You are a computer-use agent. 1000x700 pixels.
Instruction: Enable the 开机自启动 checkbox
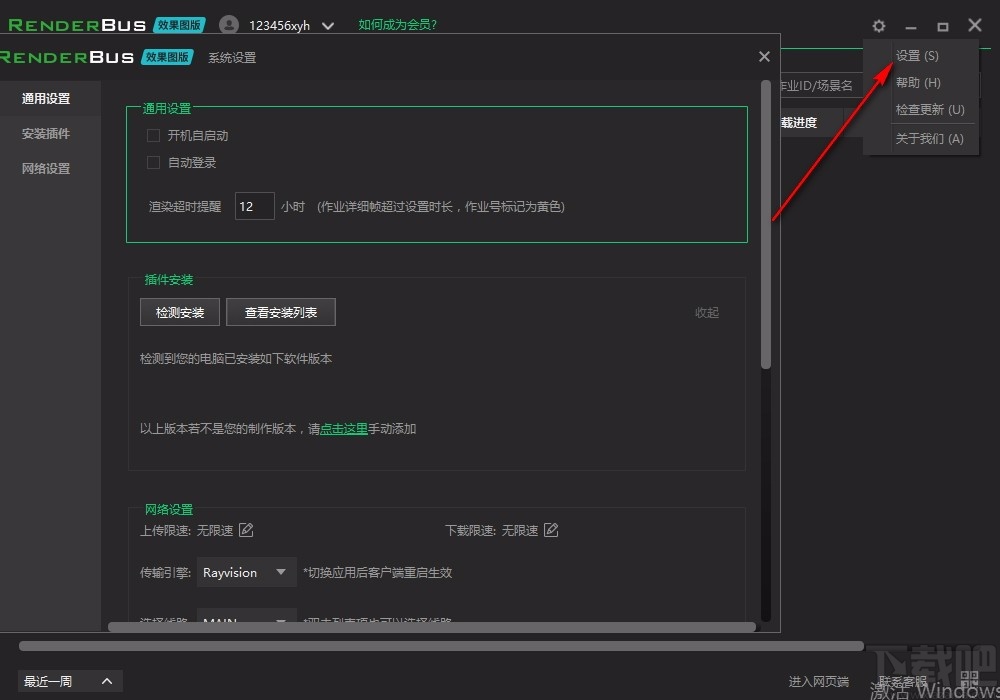pyautogui.click(x=153, y=136)
